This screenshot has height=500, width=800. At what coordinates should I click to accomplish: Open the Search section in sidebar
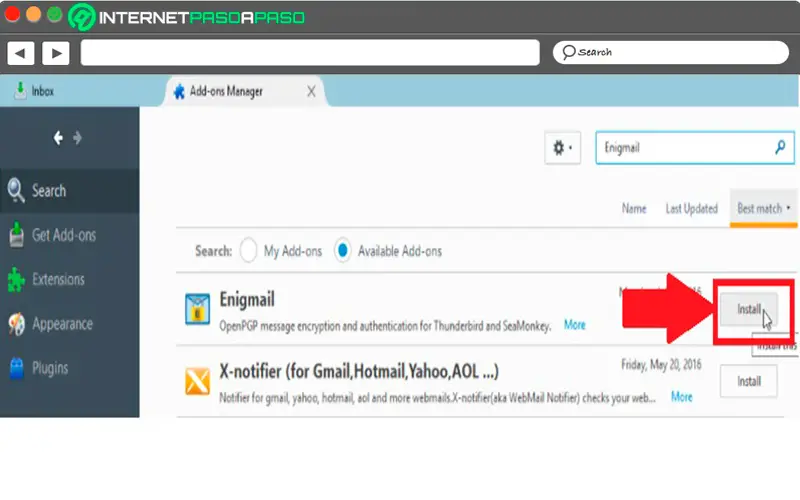69,191
